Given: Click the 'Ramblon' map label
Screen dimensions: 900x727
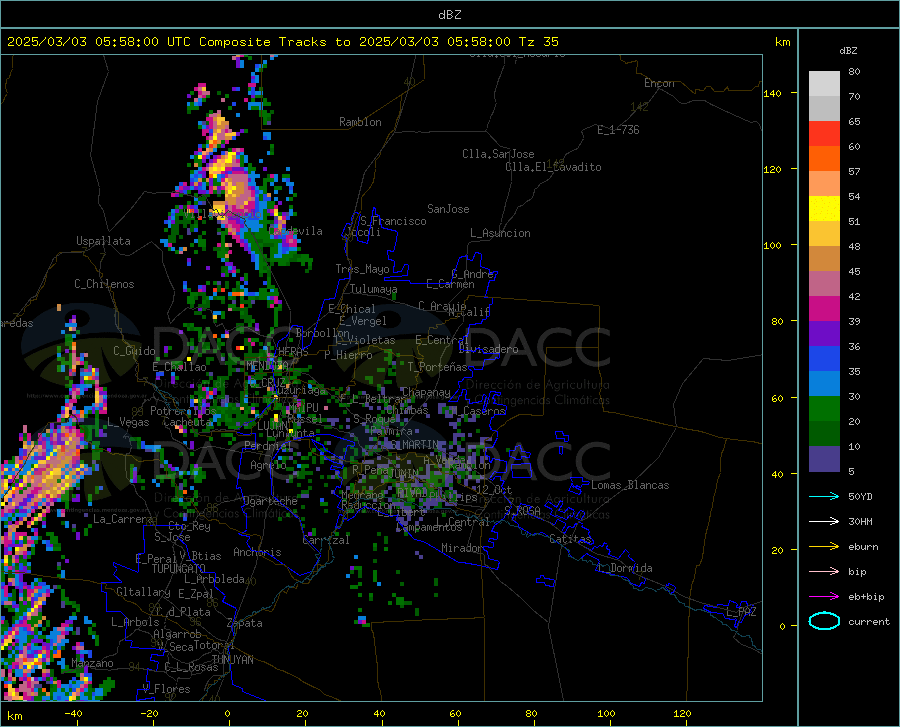Looking at the screenshot, I should pyautogui.click(x=360, y=122).
